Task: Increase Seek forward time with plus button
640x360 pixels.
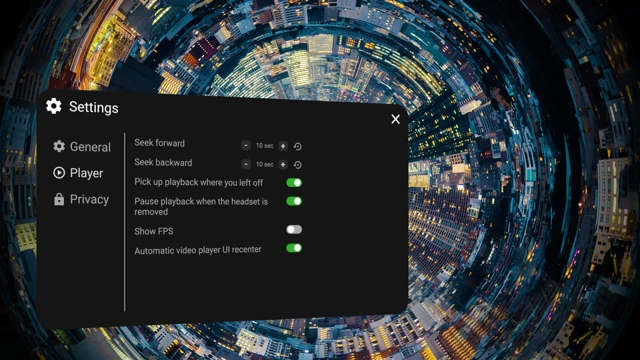Action: 283,146
